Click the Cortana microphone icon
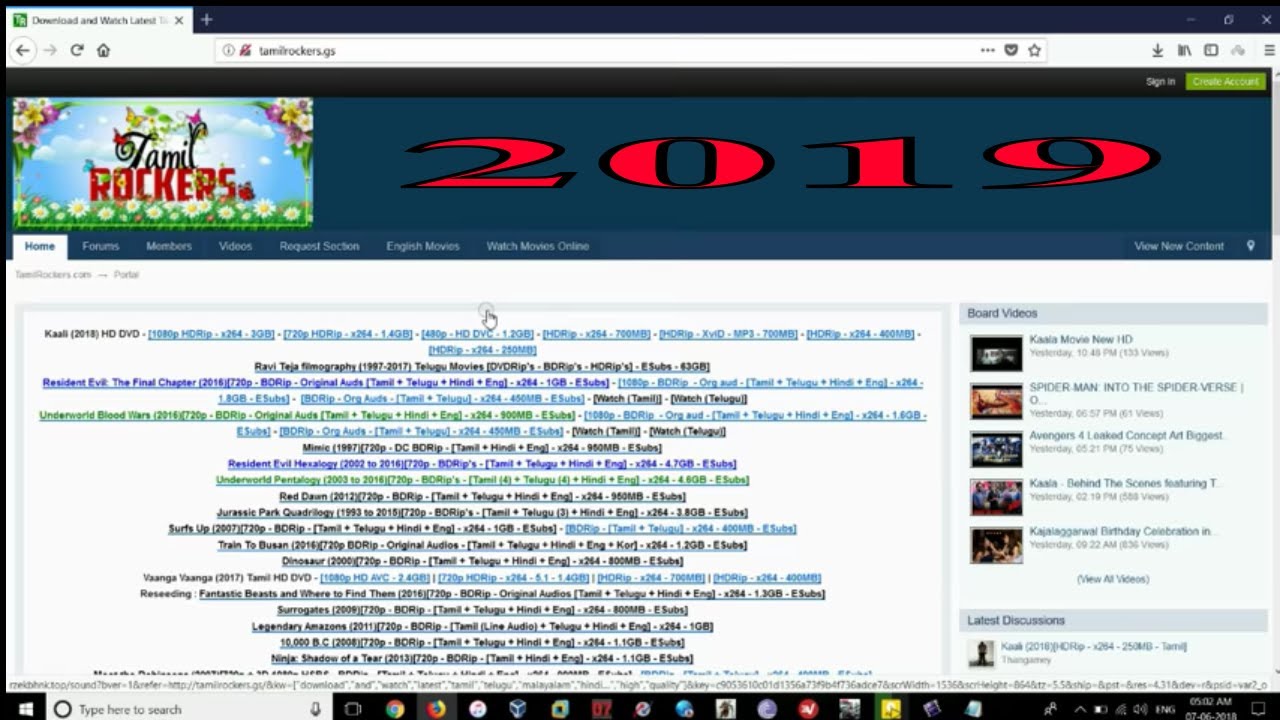The width and height of the screenshot is (1280, 720). [x=316, y=709]
